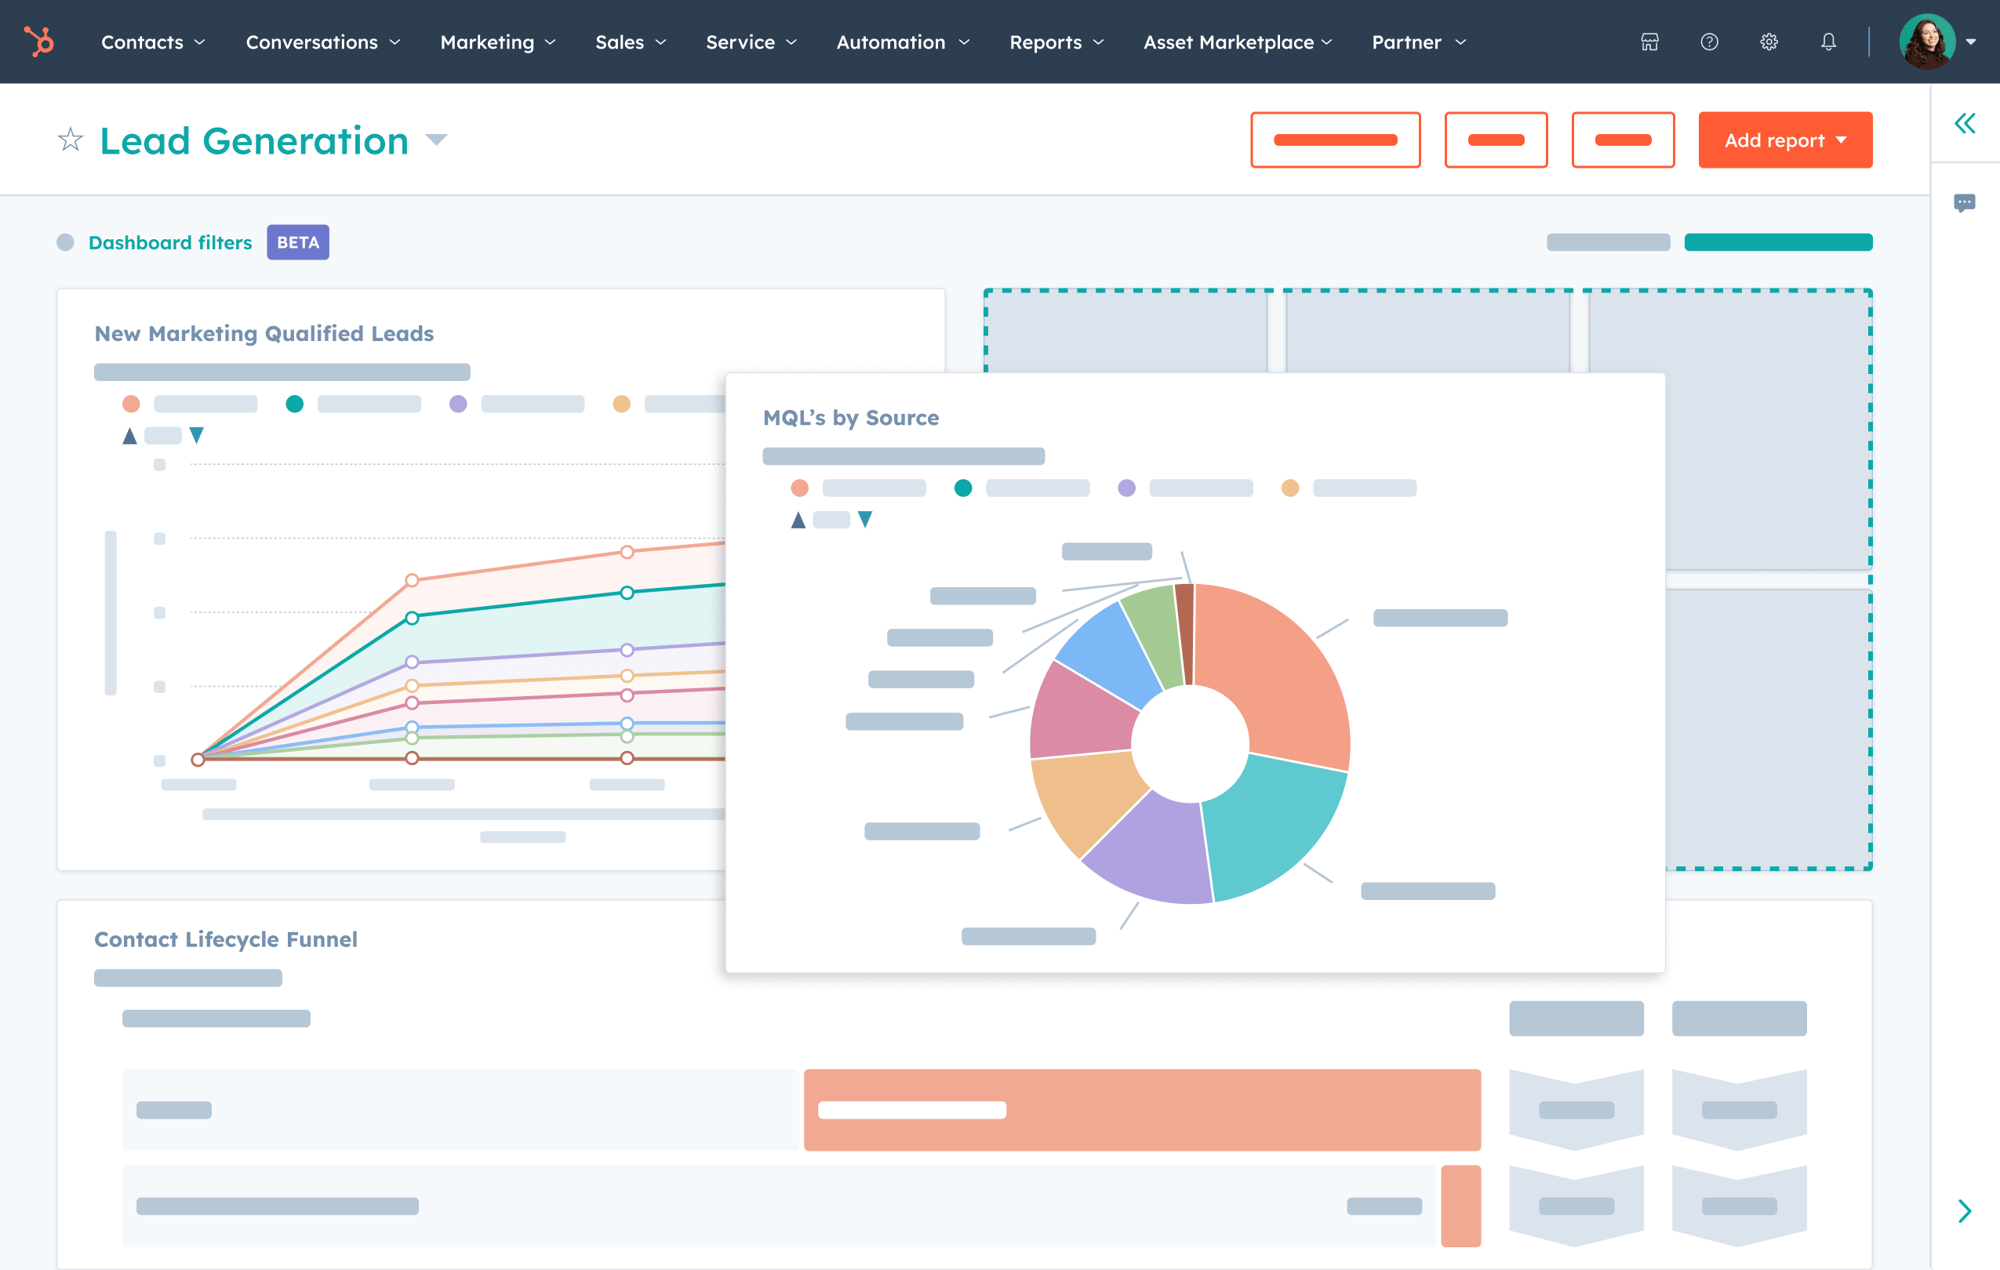The image size is (2000, 1270).
Task: Click up triangle in MQL's by Source legend
Action: [x=798, y=520]
